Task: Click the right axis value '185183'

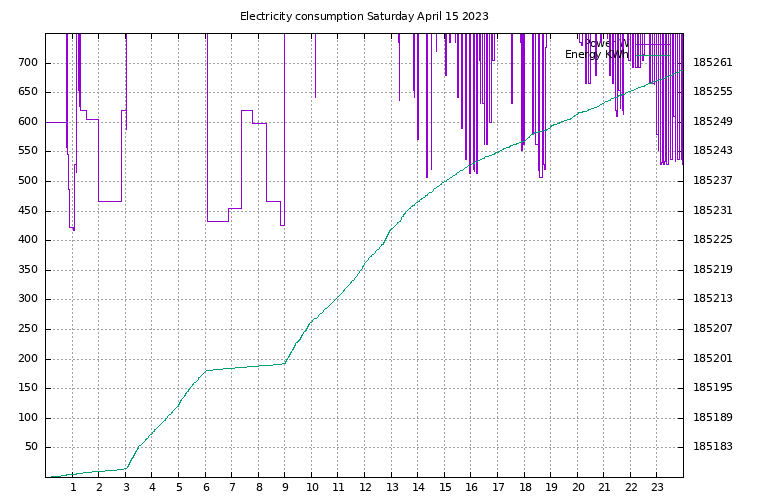Action: (713, 447)
